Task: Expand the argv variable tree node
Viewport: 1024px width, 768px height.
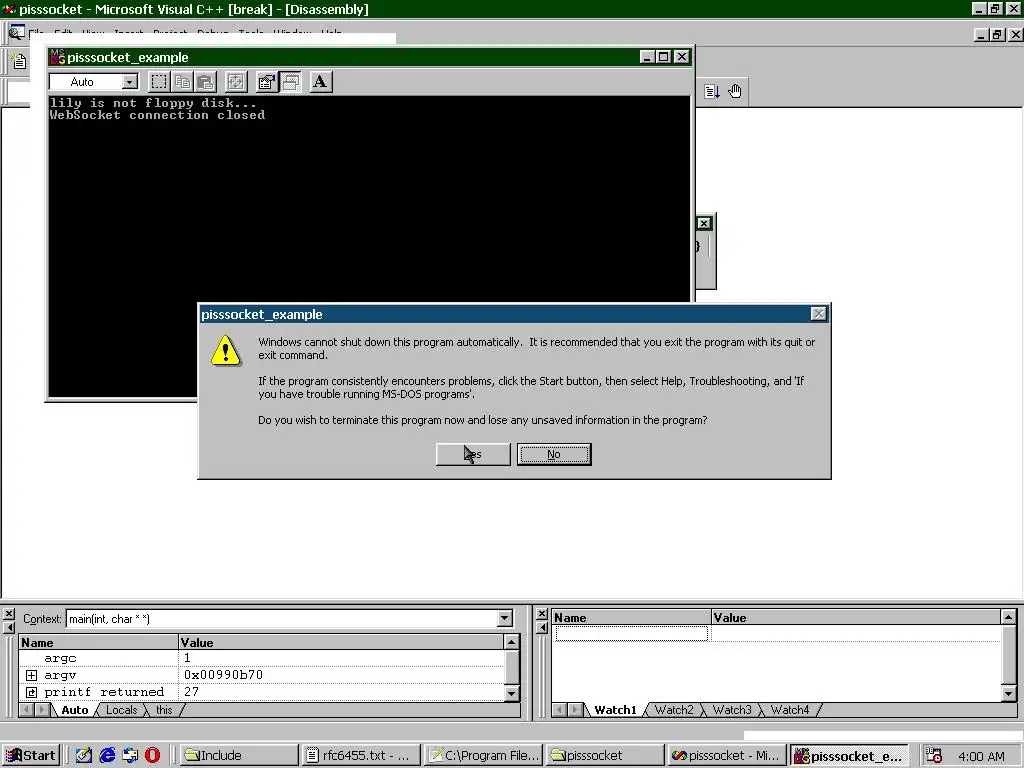Action: pos(31,675)
